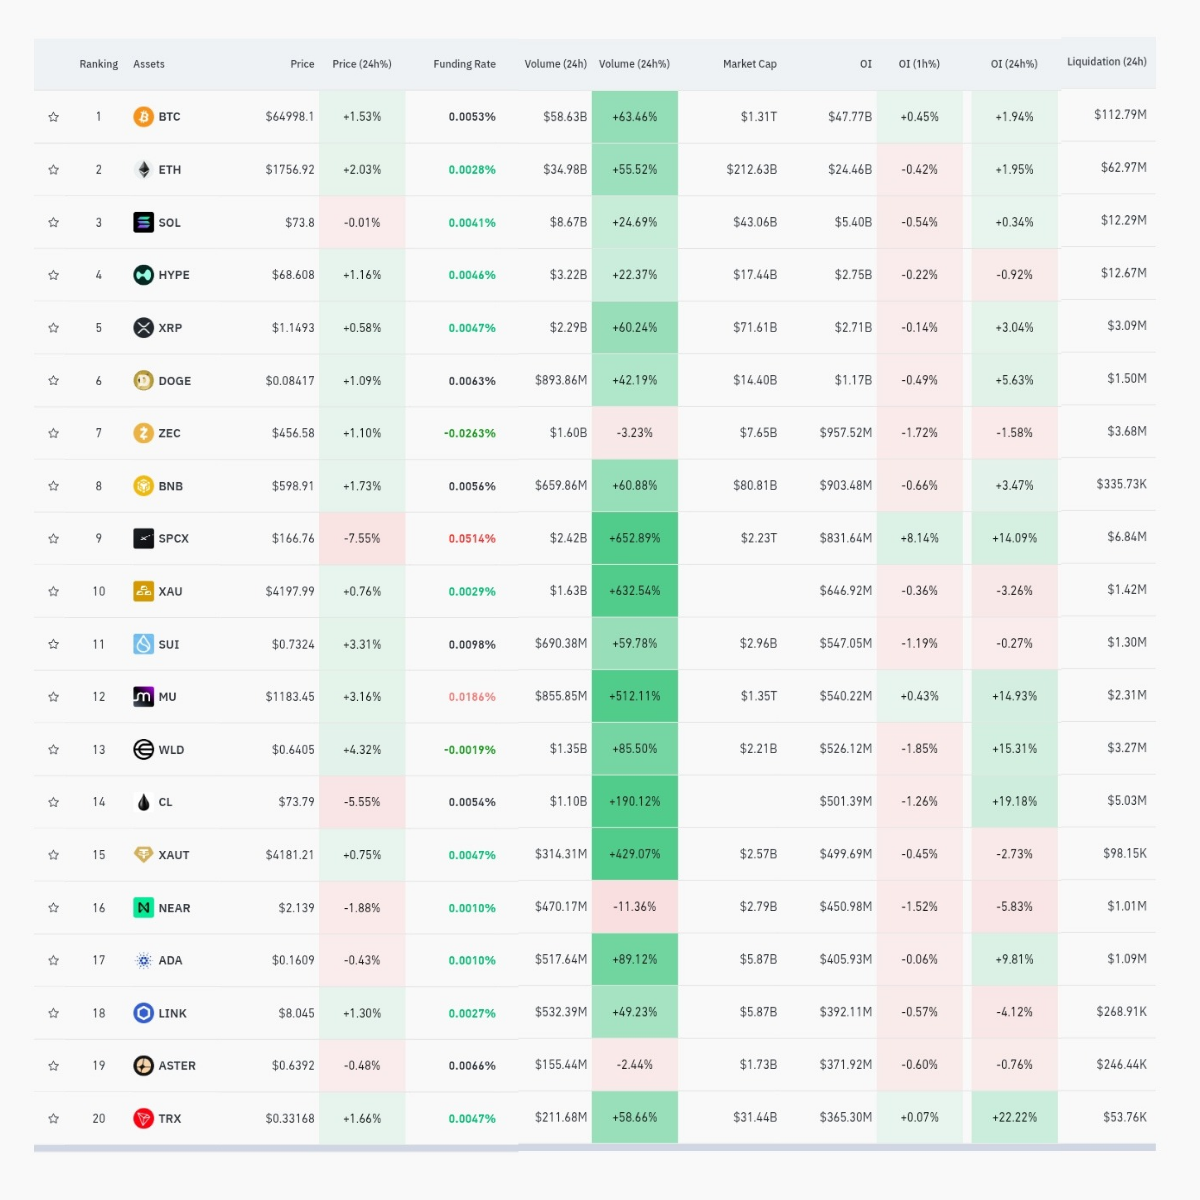Viewport: 1200px width, 1200px height.
Task: Click the horizontal scrollbar below table
Action: coord(595,1148)
